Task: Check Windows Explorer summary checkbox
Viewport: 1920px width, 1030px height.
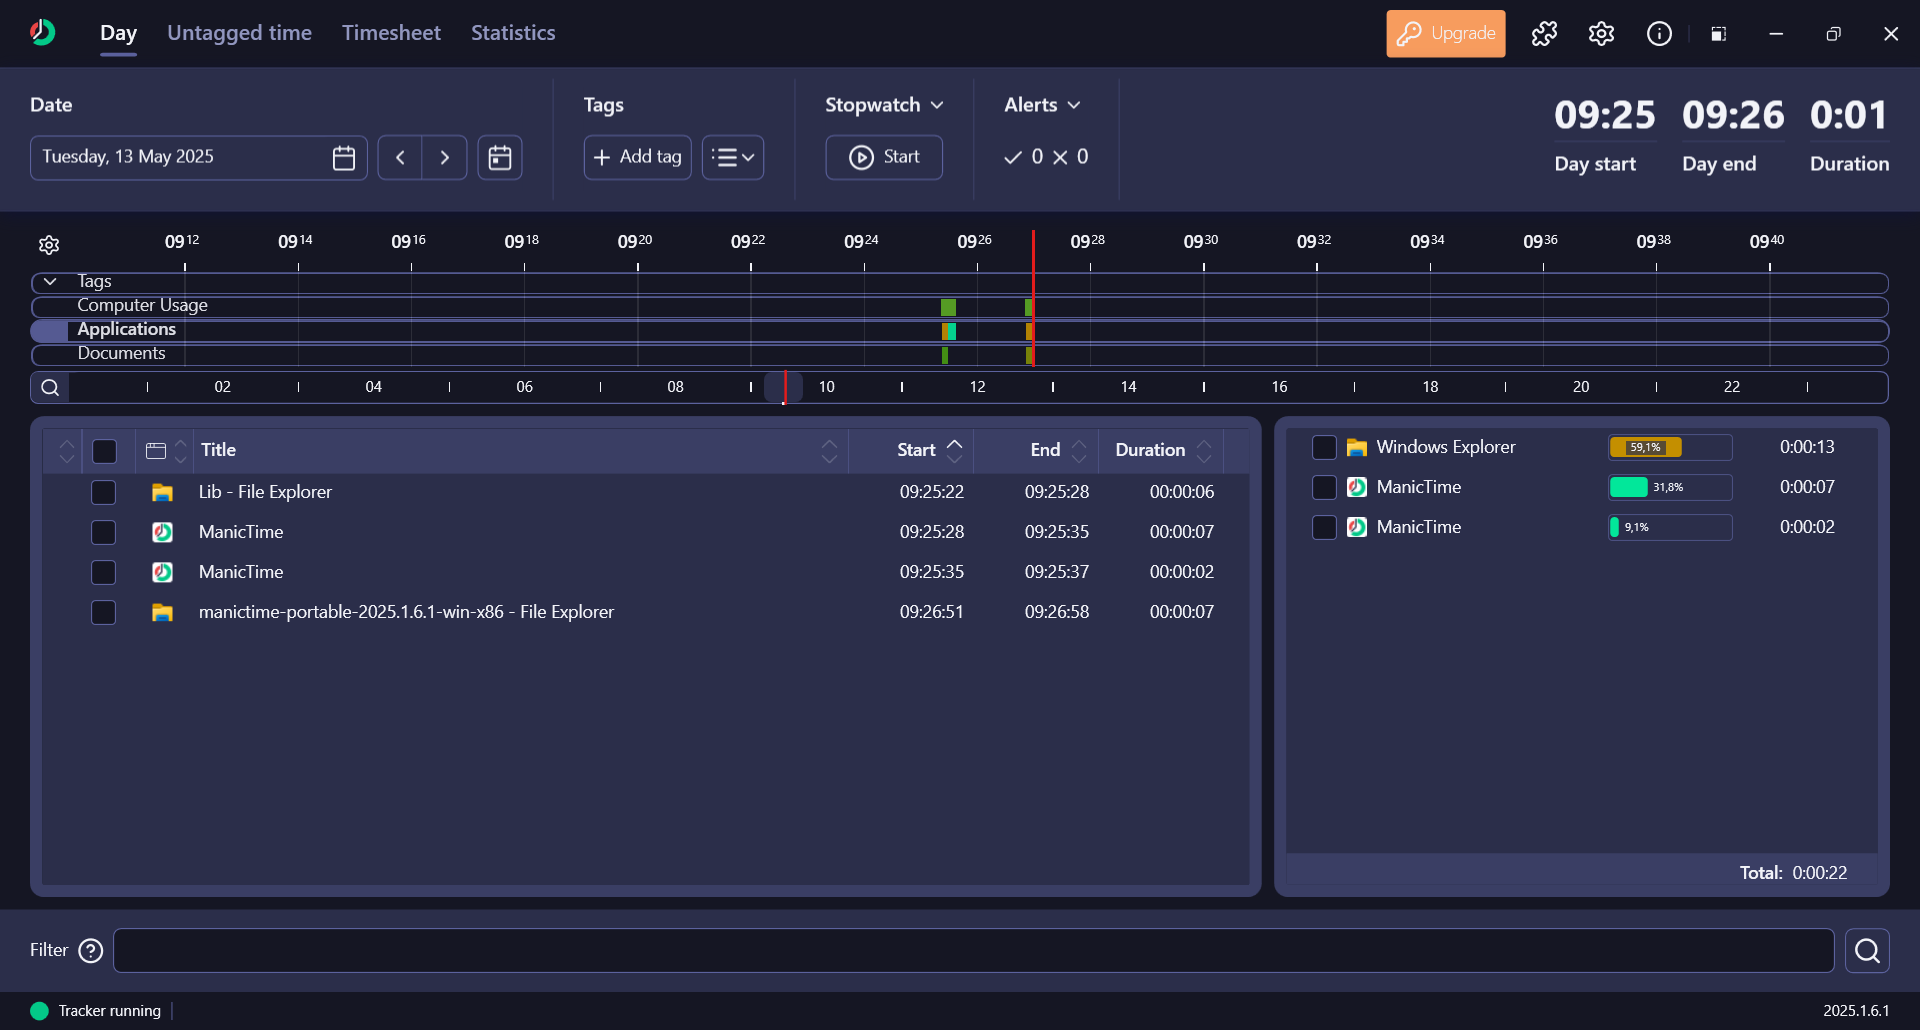Action: pyautogui.click(x=1324, y=447)
